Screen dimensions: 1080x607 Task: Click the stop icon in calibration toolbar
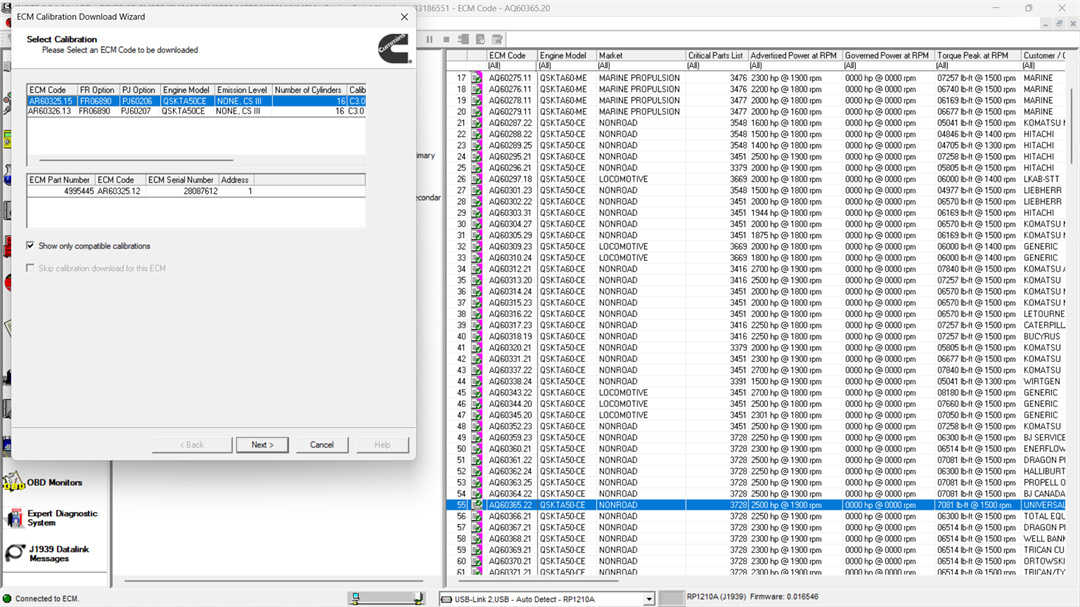click(447, 40)
